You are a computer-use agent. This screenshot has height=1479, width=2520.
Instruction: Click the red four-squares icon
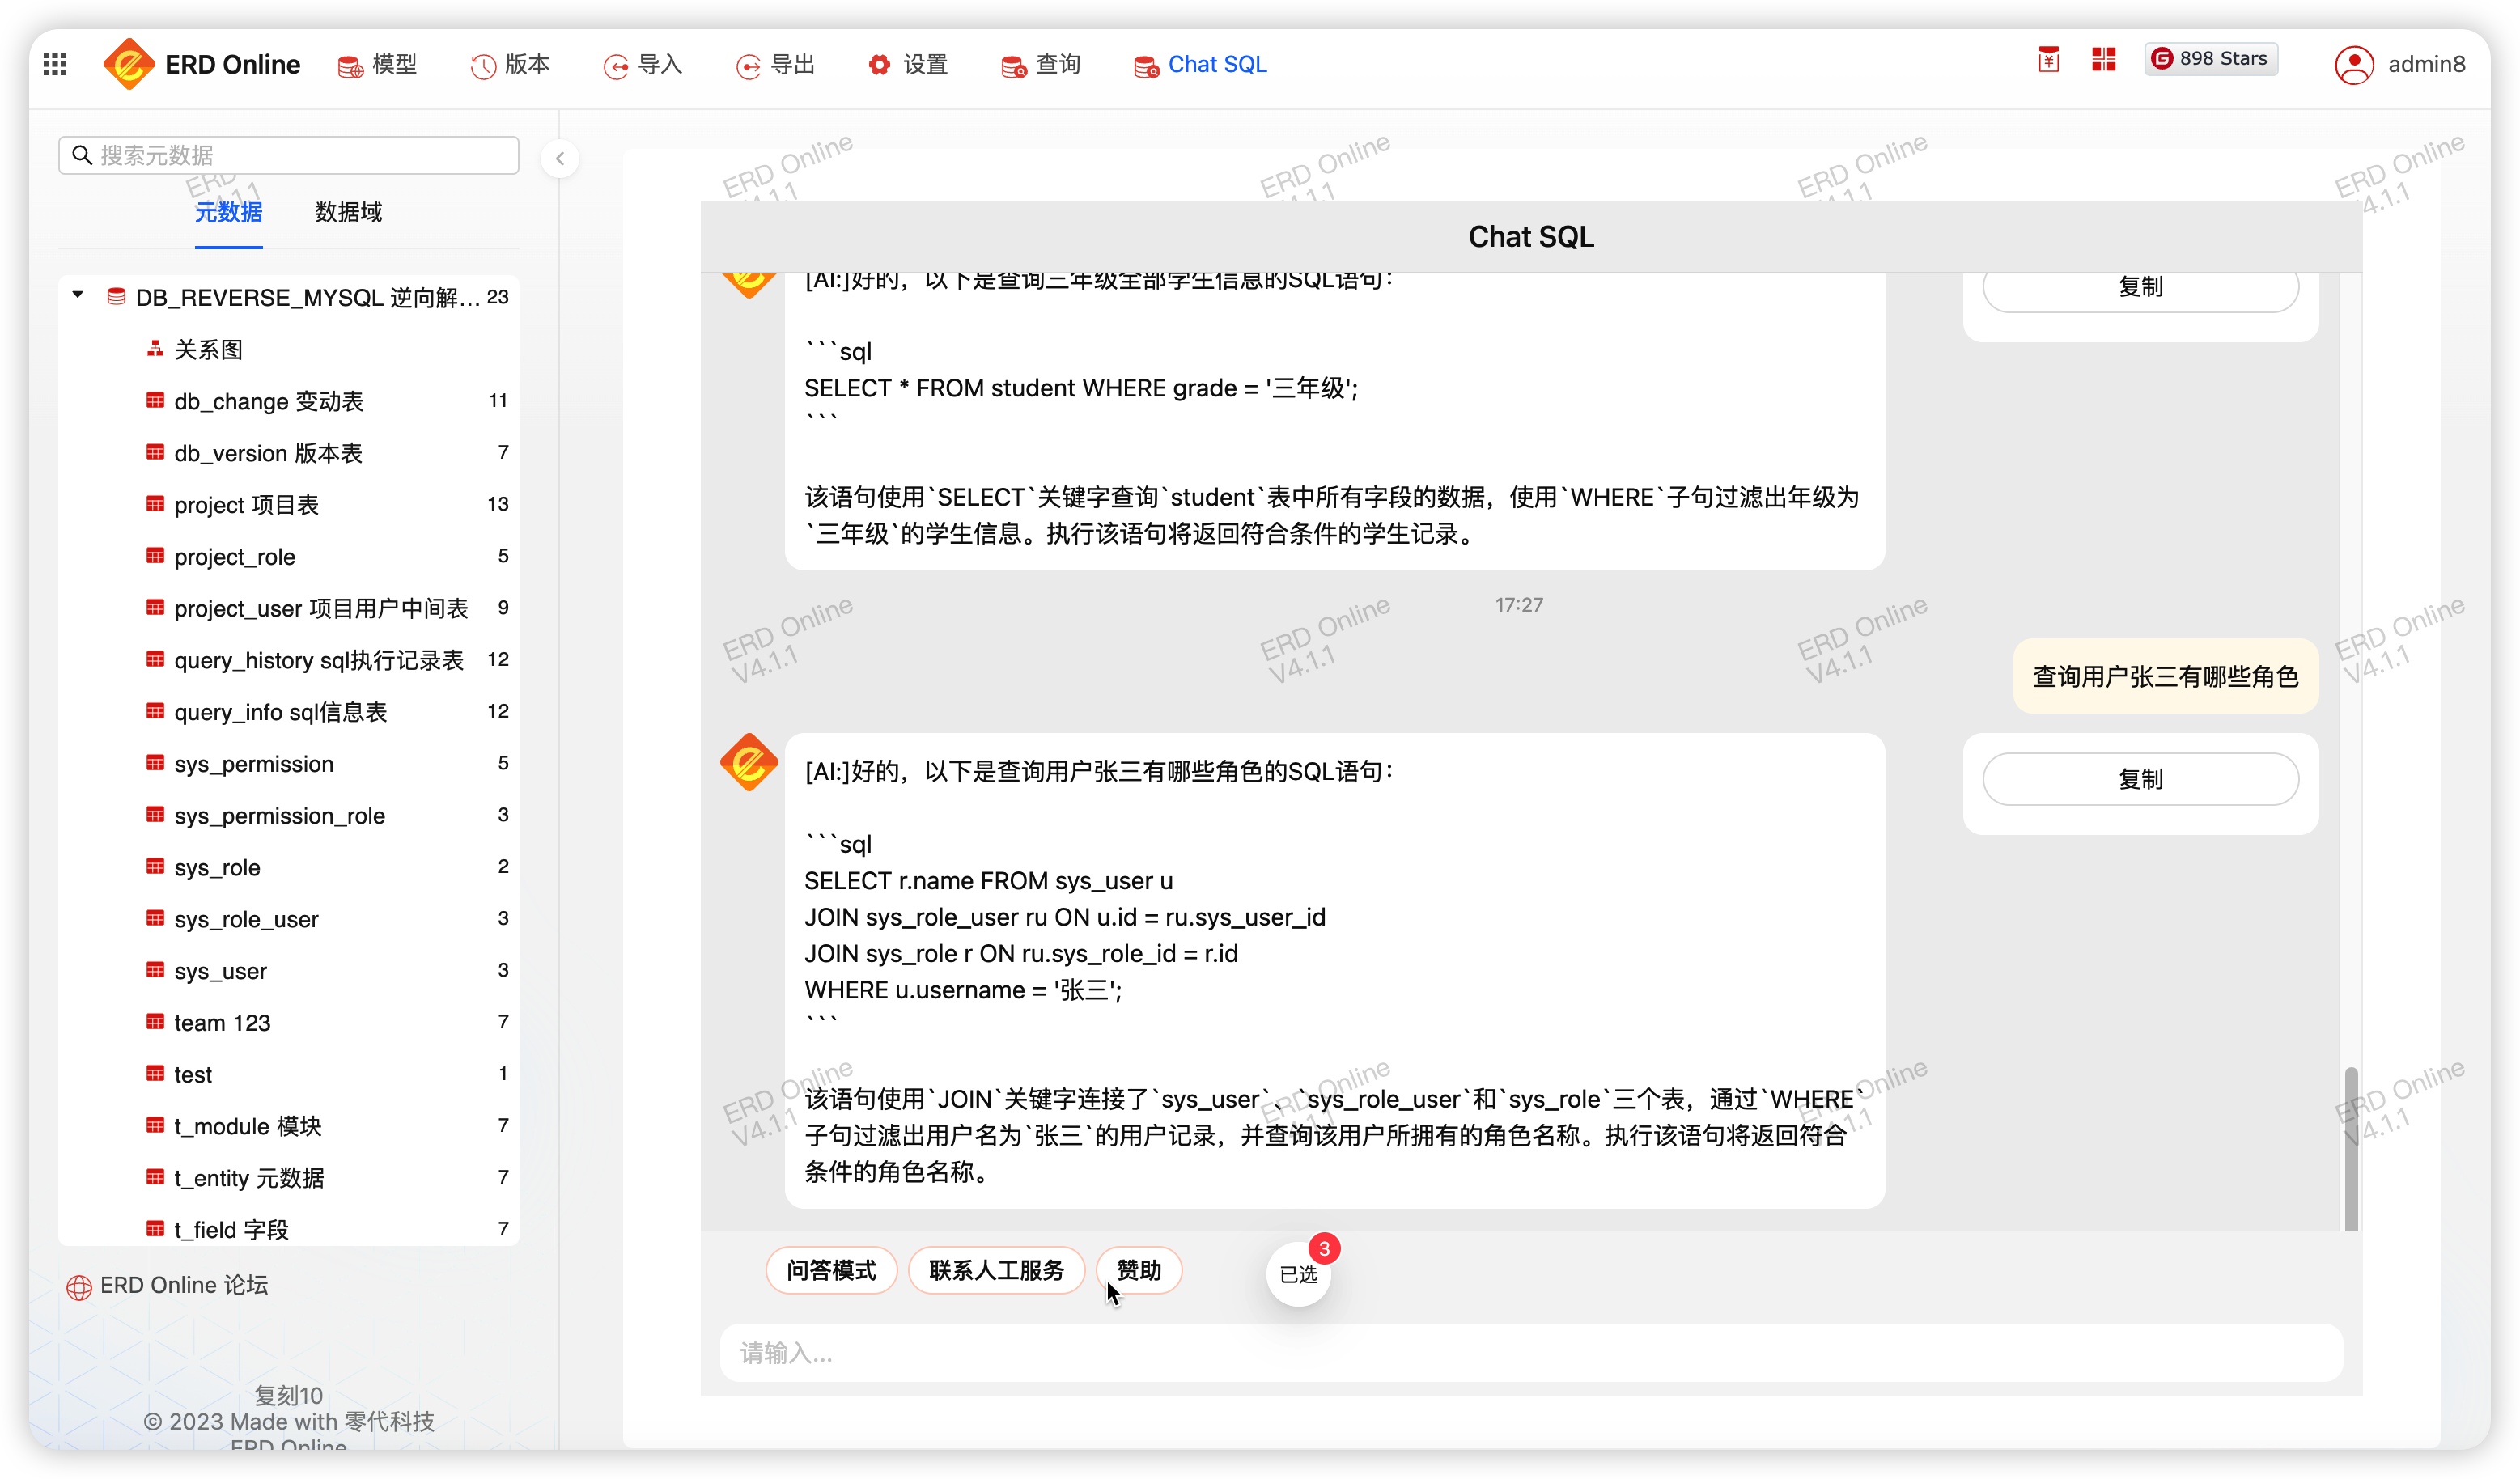coord(2103,60)
